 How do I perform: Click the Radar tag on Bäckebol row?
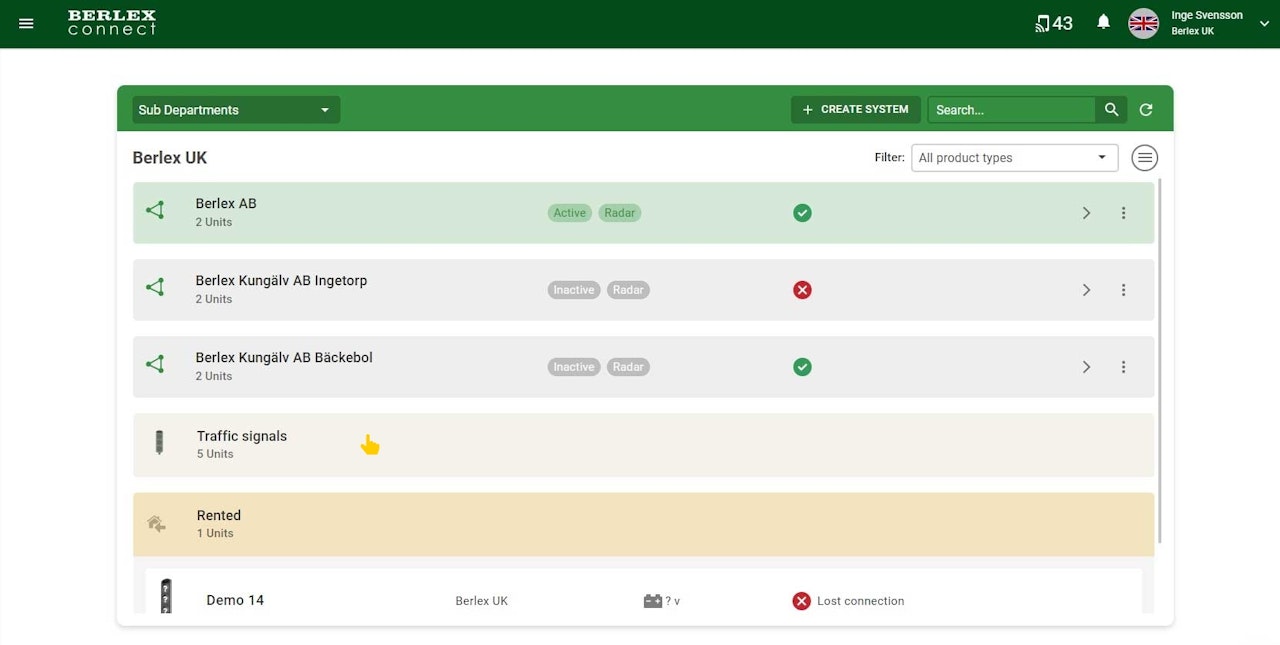point(628,367)
